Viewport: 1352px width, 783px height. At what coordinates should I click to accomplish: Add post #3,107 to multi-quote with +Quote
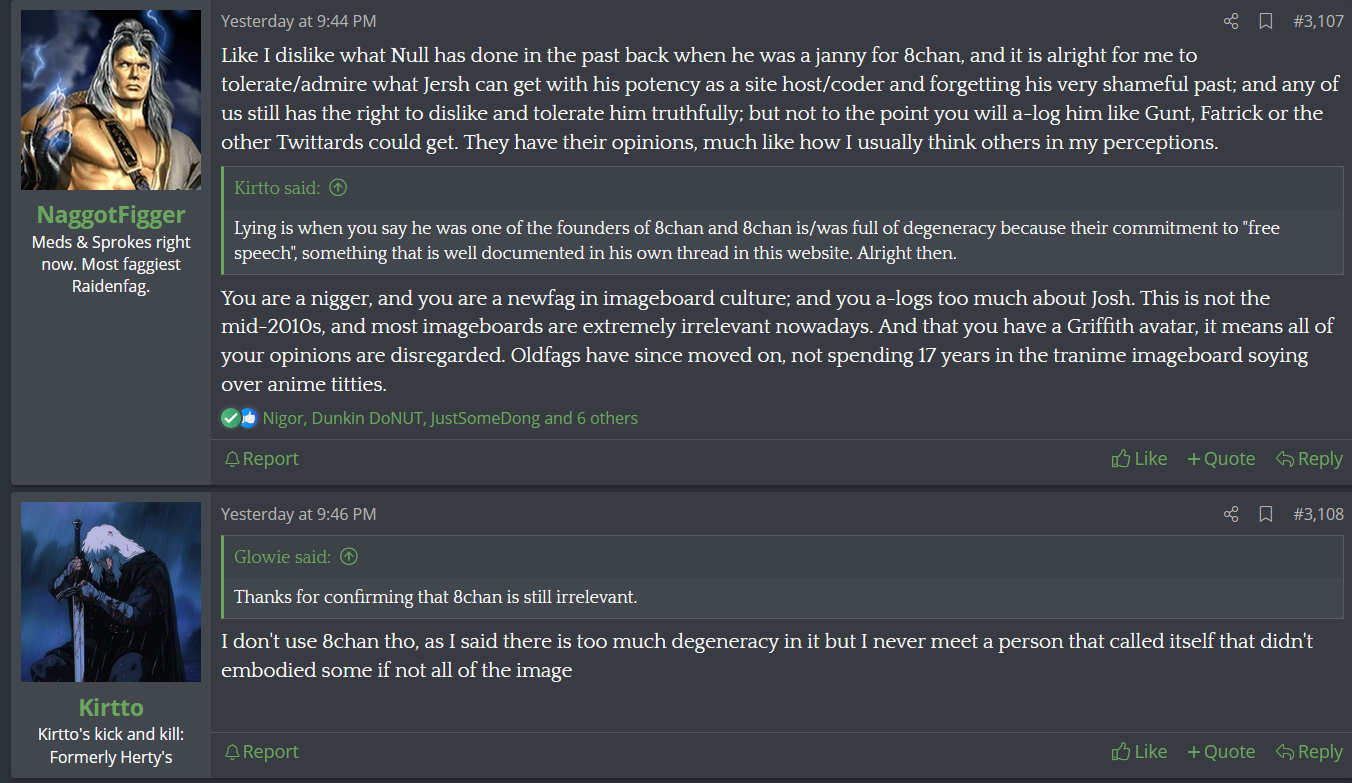[1221, 459]
